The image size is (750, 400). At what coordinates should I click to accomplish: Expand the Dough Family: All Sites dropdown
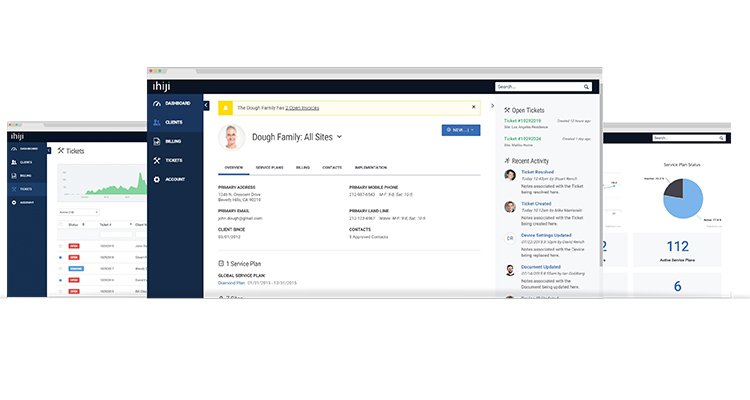click(339, 137)
